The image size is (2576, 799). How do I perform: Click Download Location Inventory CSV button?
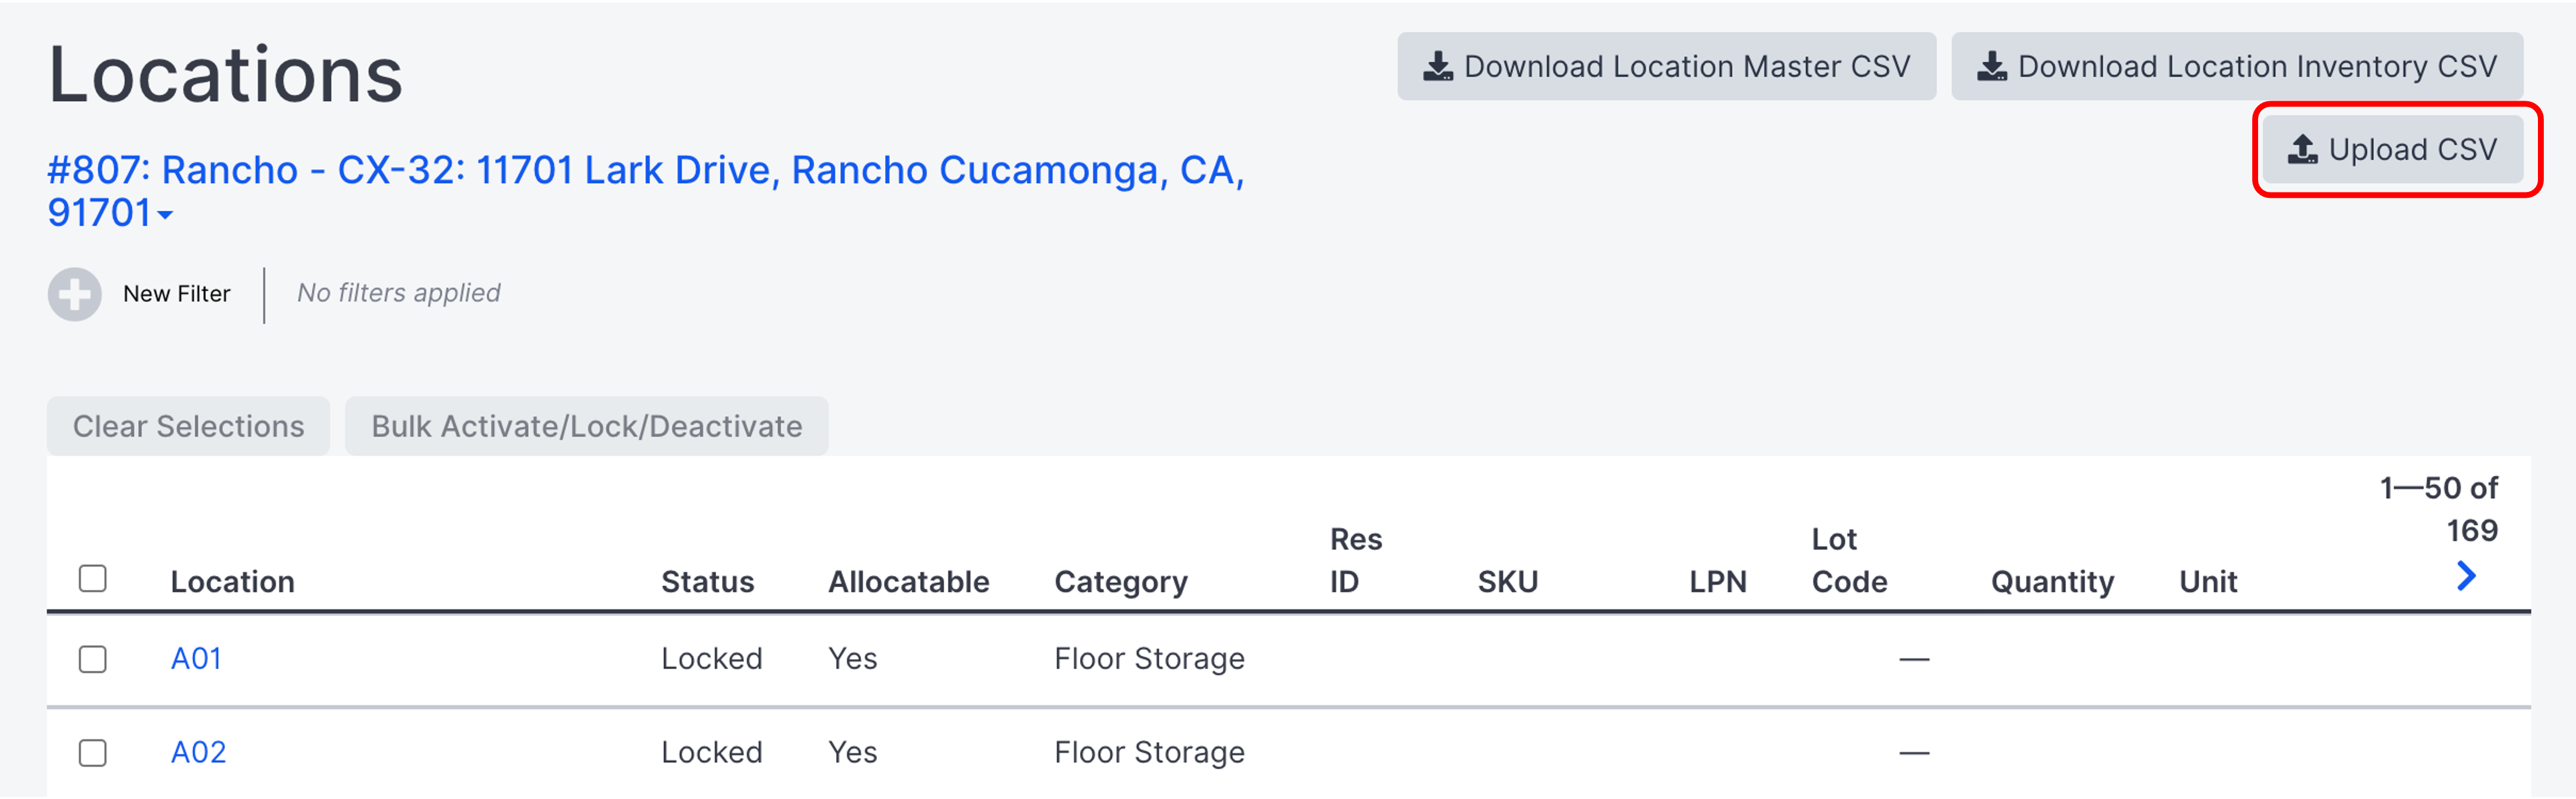pos(2236,67)
